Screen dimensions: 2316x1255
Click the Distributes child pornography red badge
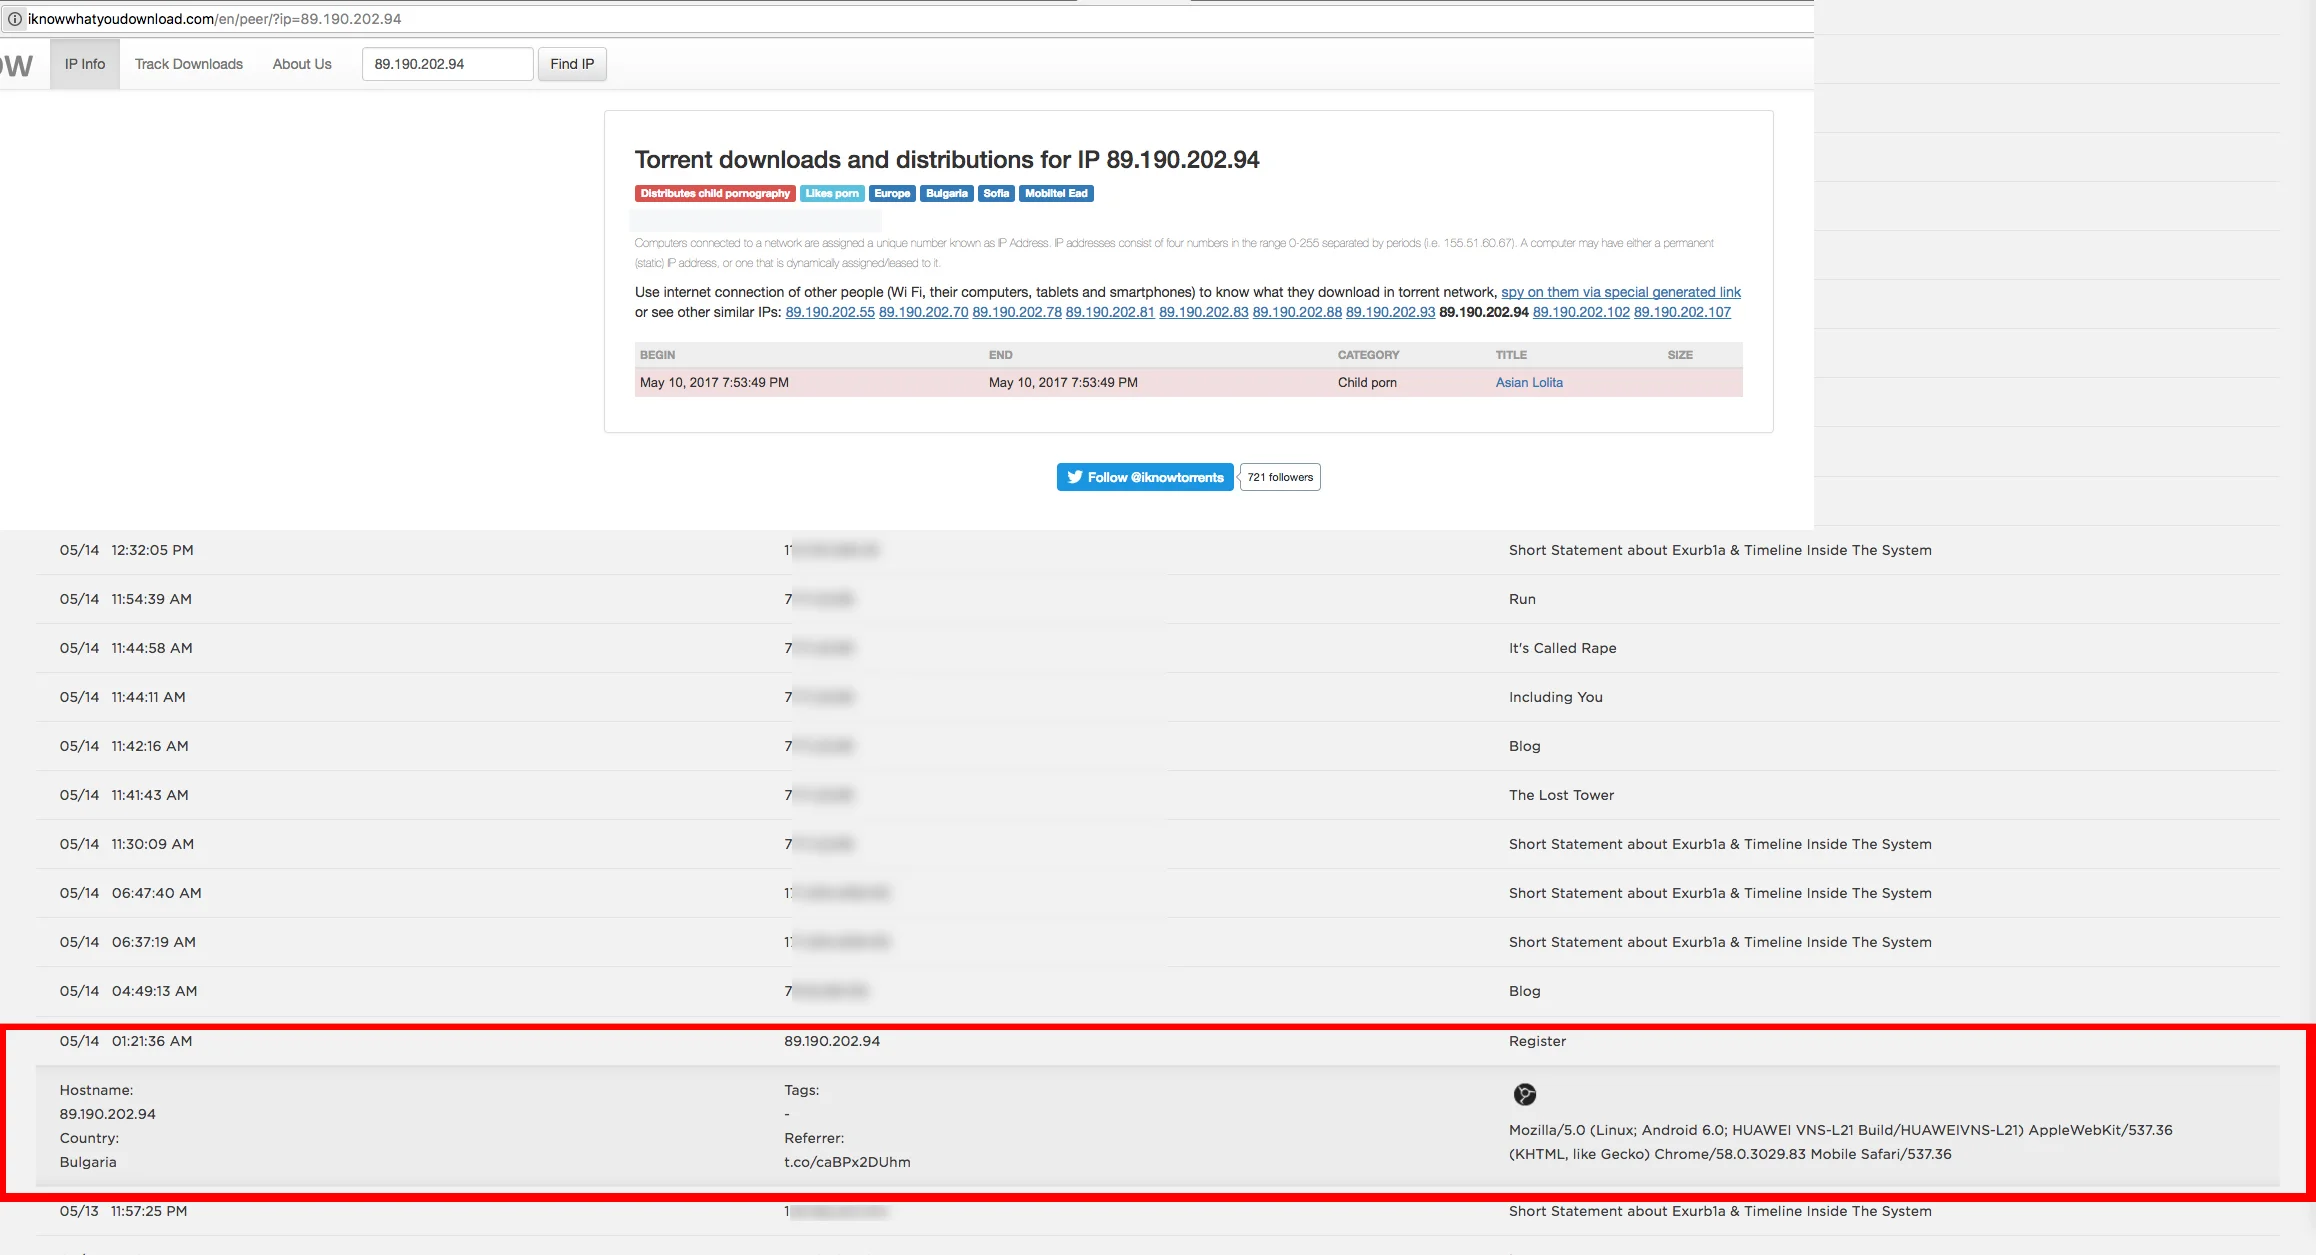[x=714, y=193]
